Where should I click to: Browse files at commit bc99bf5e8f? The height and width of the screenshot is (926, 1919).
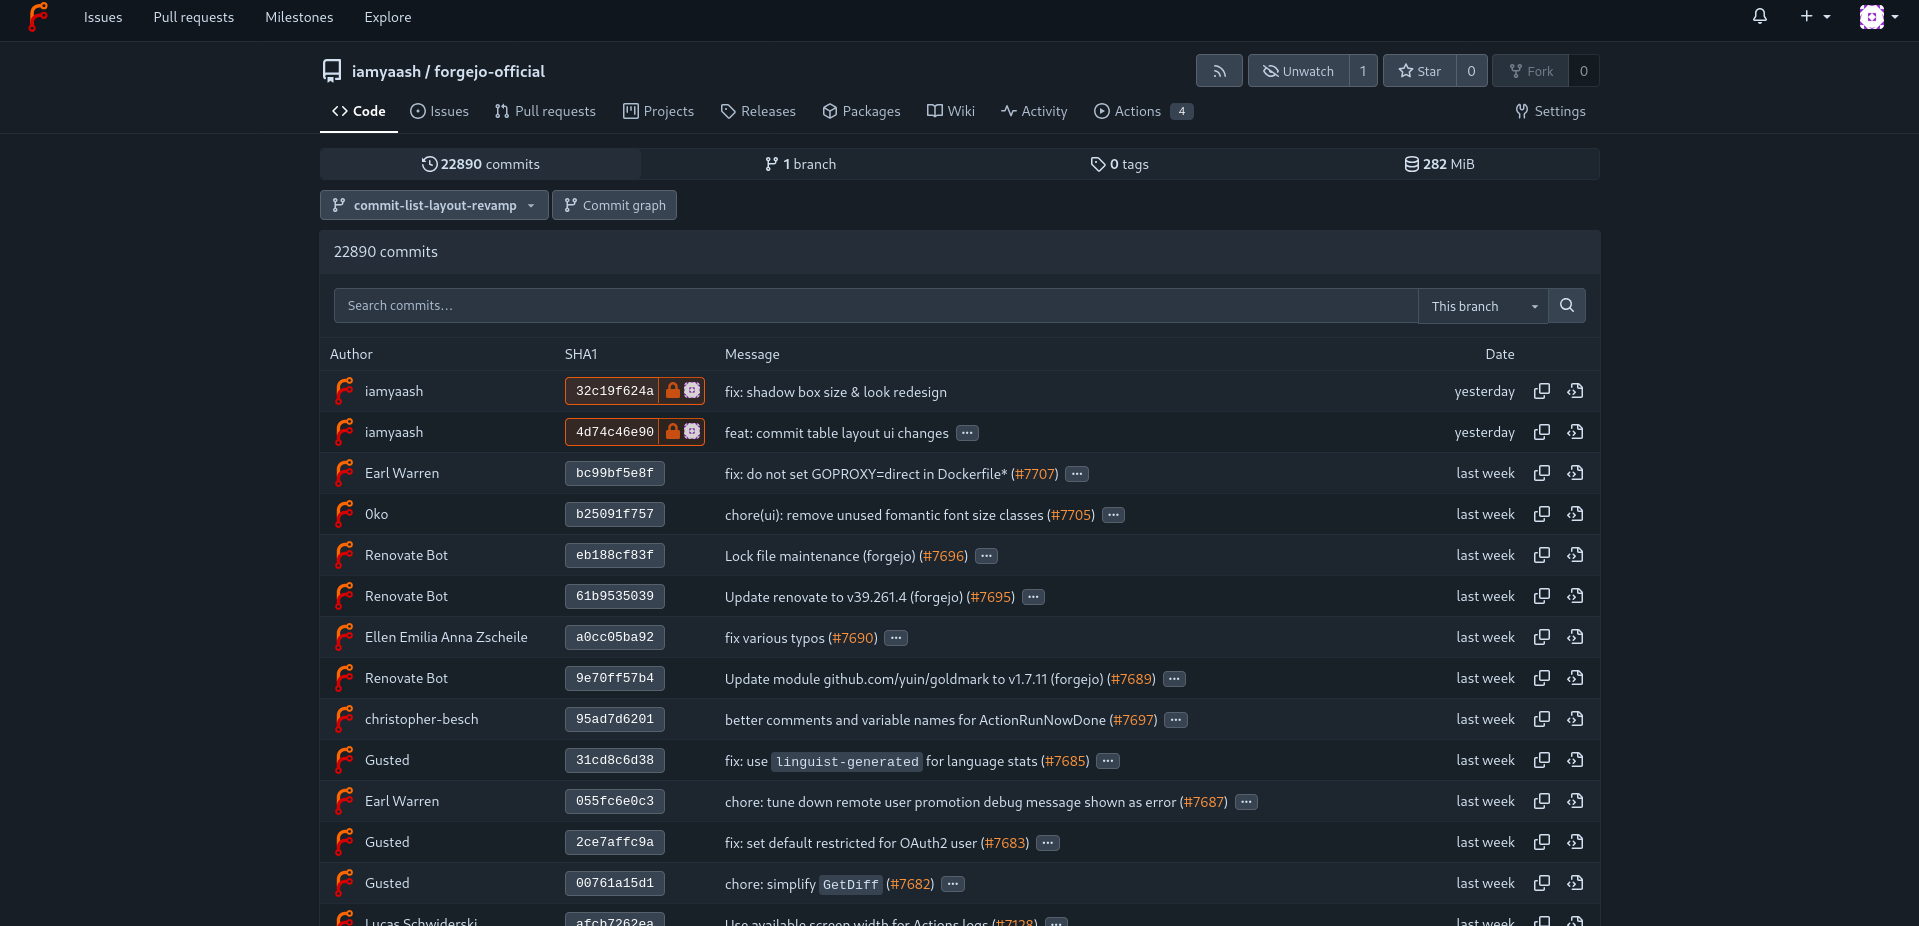pyautogui.click(x=1575, y=473)
